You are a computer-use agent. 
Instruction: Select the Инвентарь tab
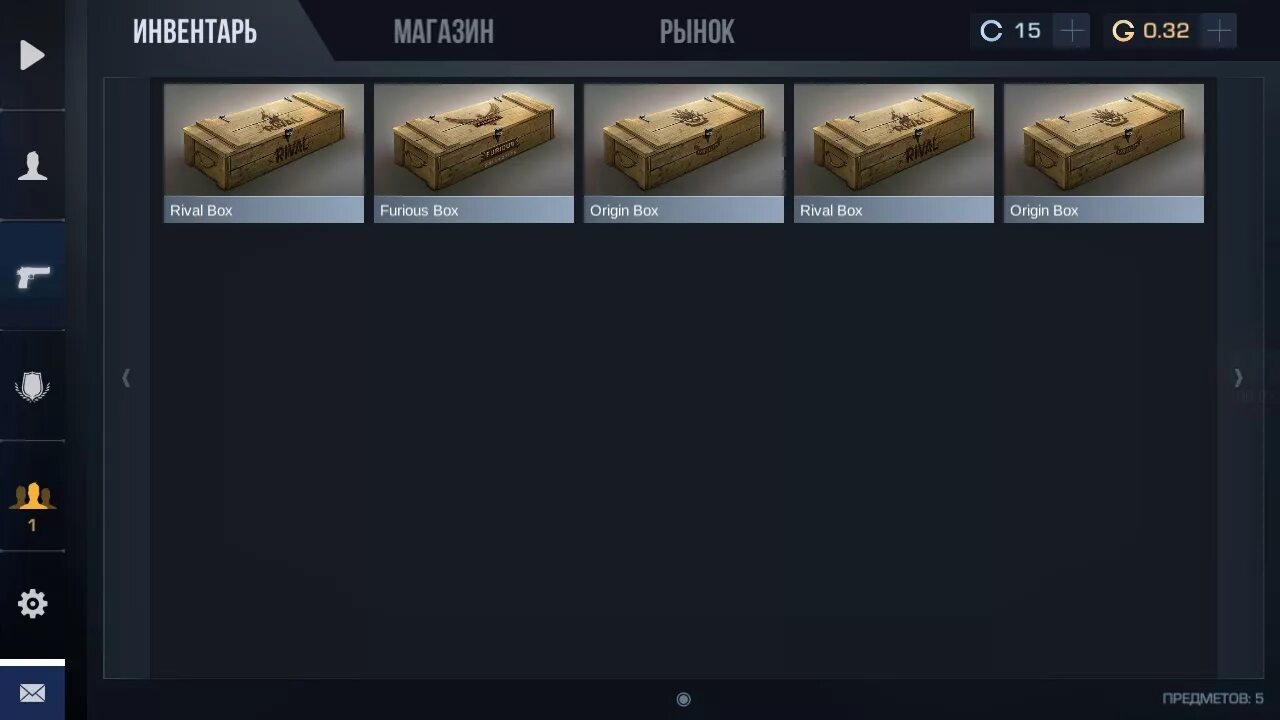(195, 32)
